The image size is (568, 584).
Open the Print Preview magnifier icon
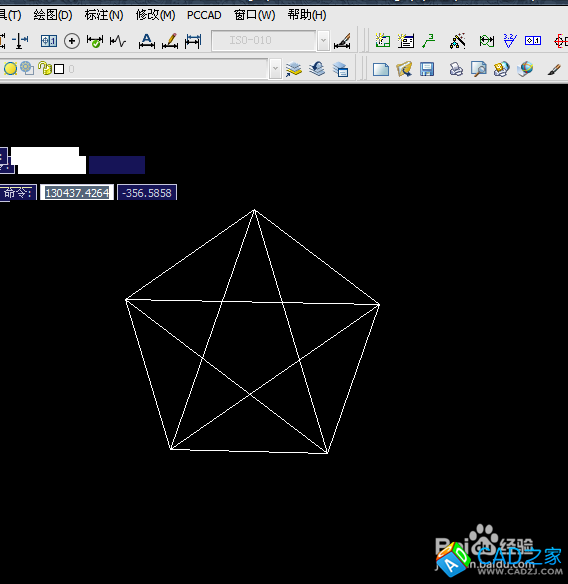(x=479, y=69)
